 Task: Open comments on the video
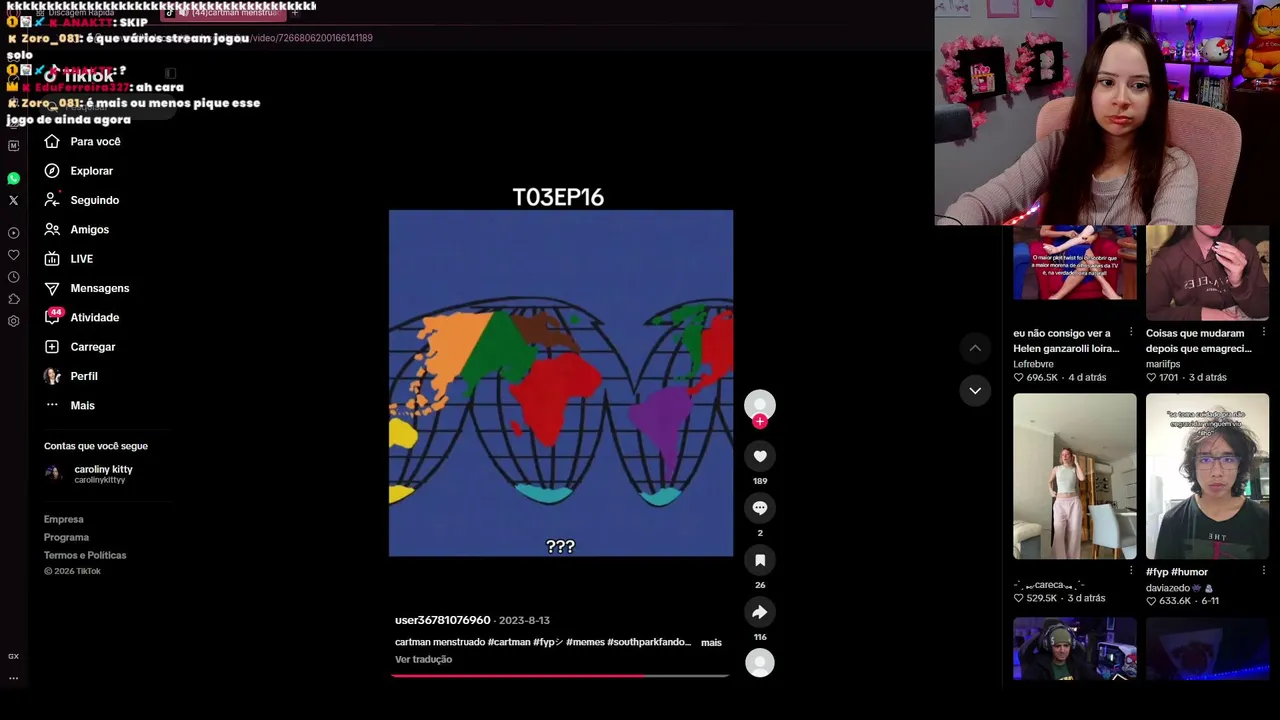pos(760,508)
